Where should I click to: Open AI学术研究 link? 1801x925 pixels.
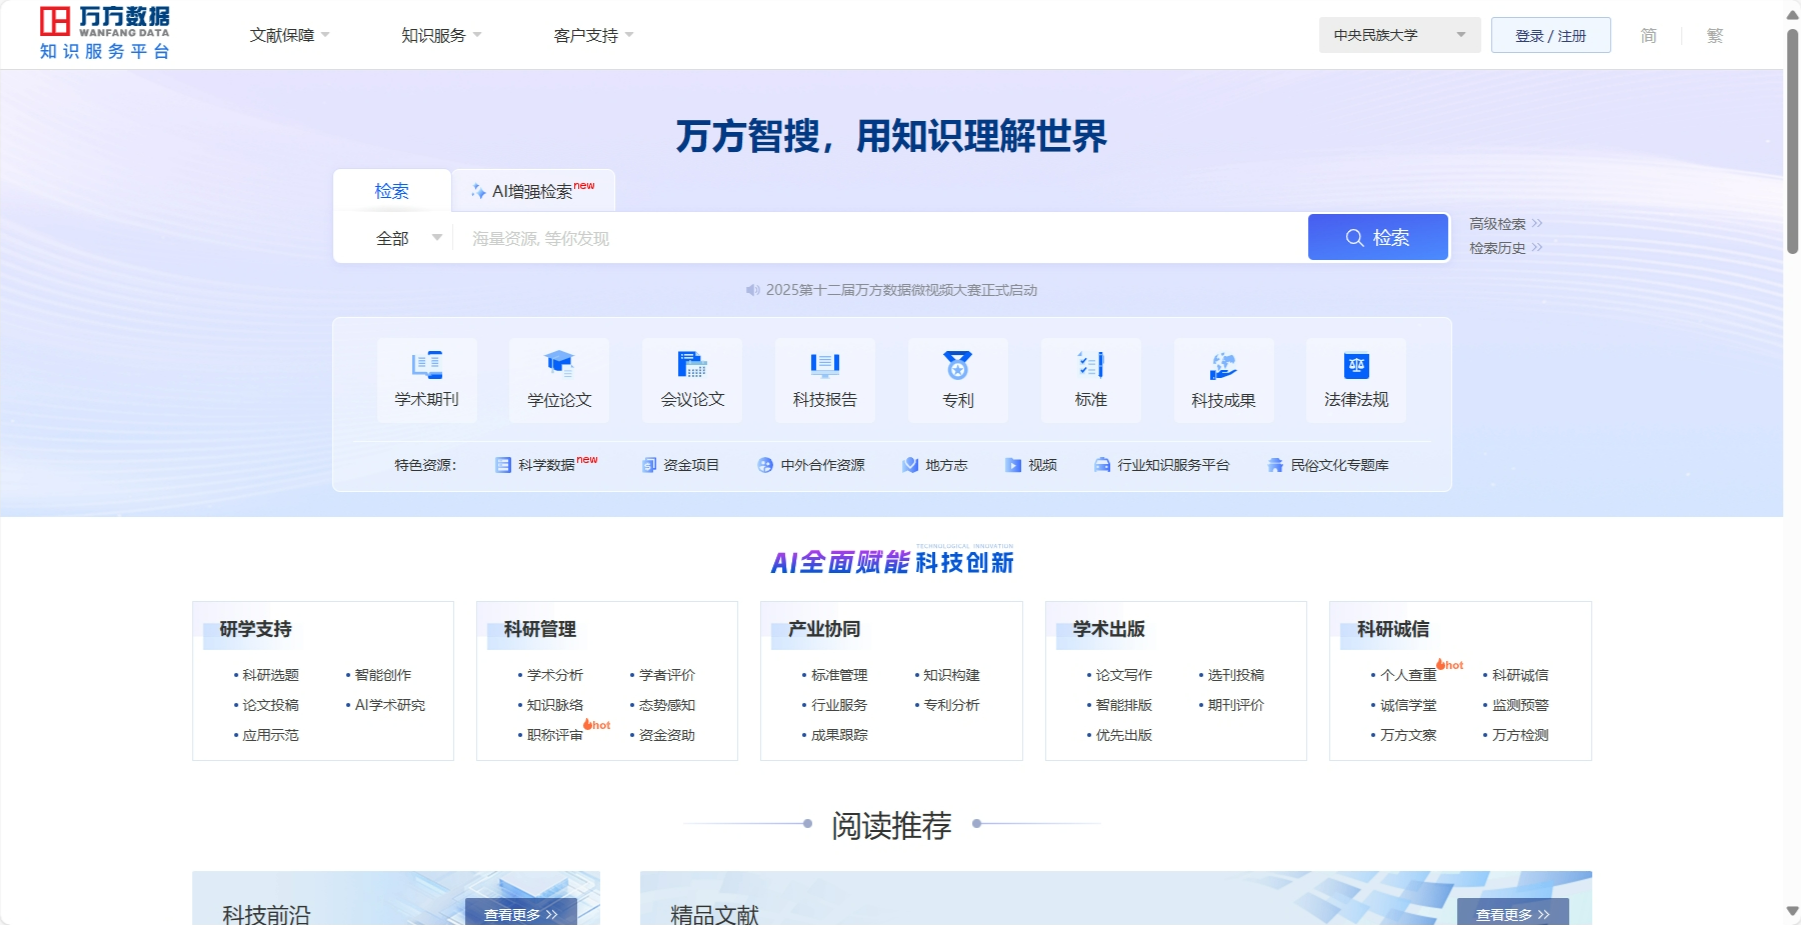pyautogui.click(x=390, y=705)
